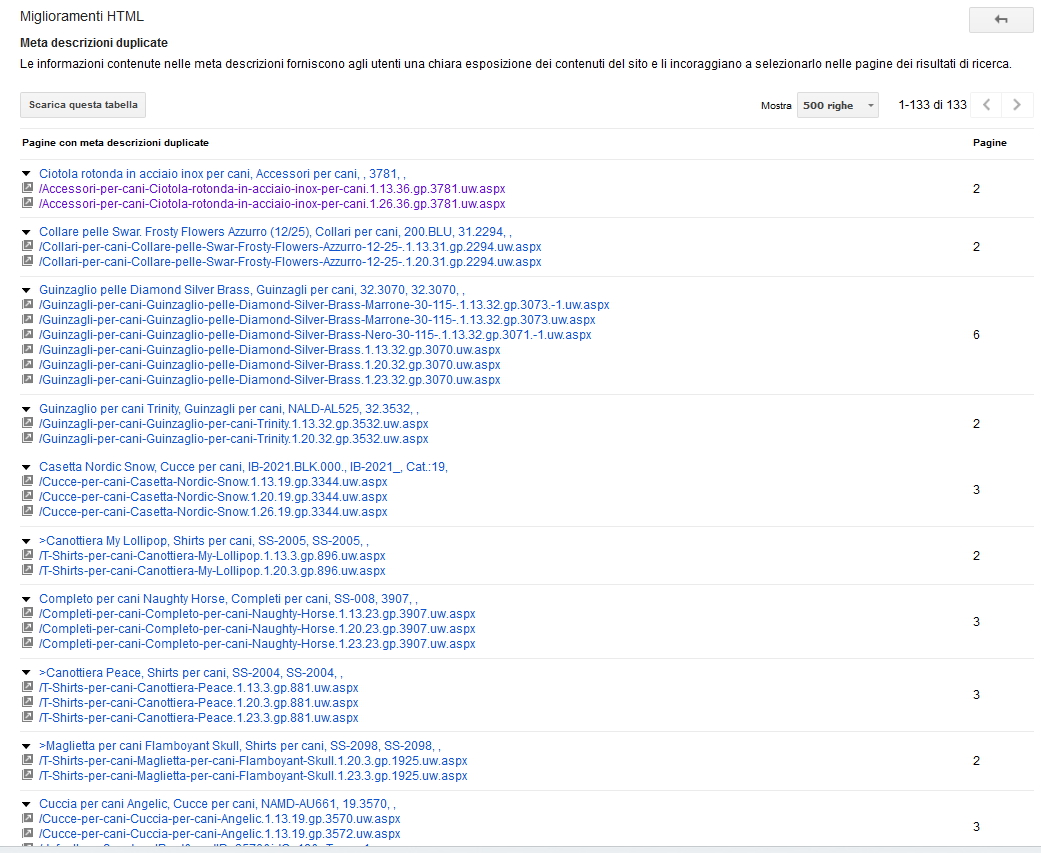Viewport: 1041px width, 853px height.
Task: Open external icon for My-Lollipop 1.13.3 URL
Action: (x=27, y=555)
